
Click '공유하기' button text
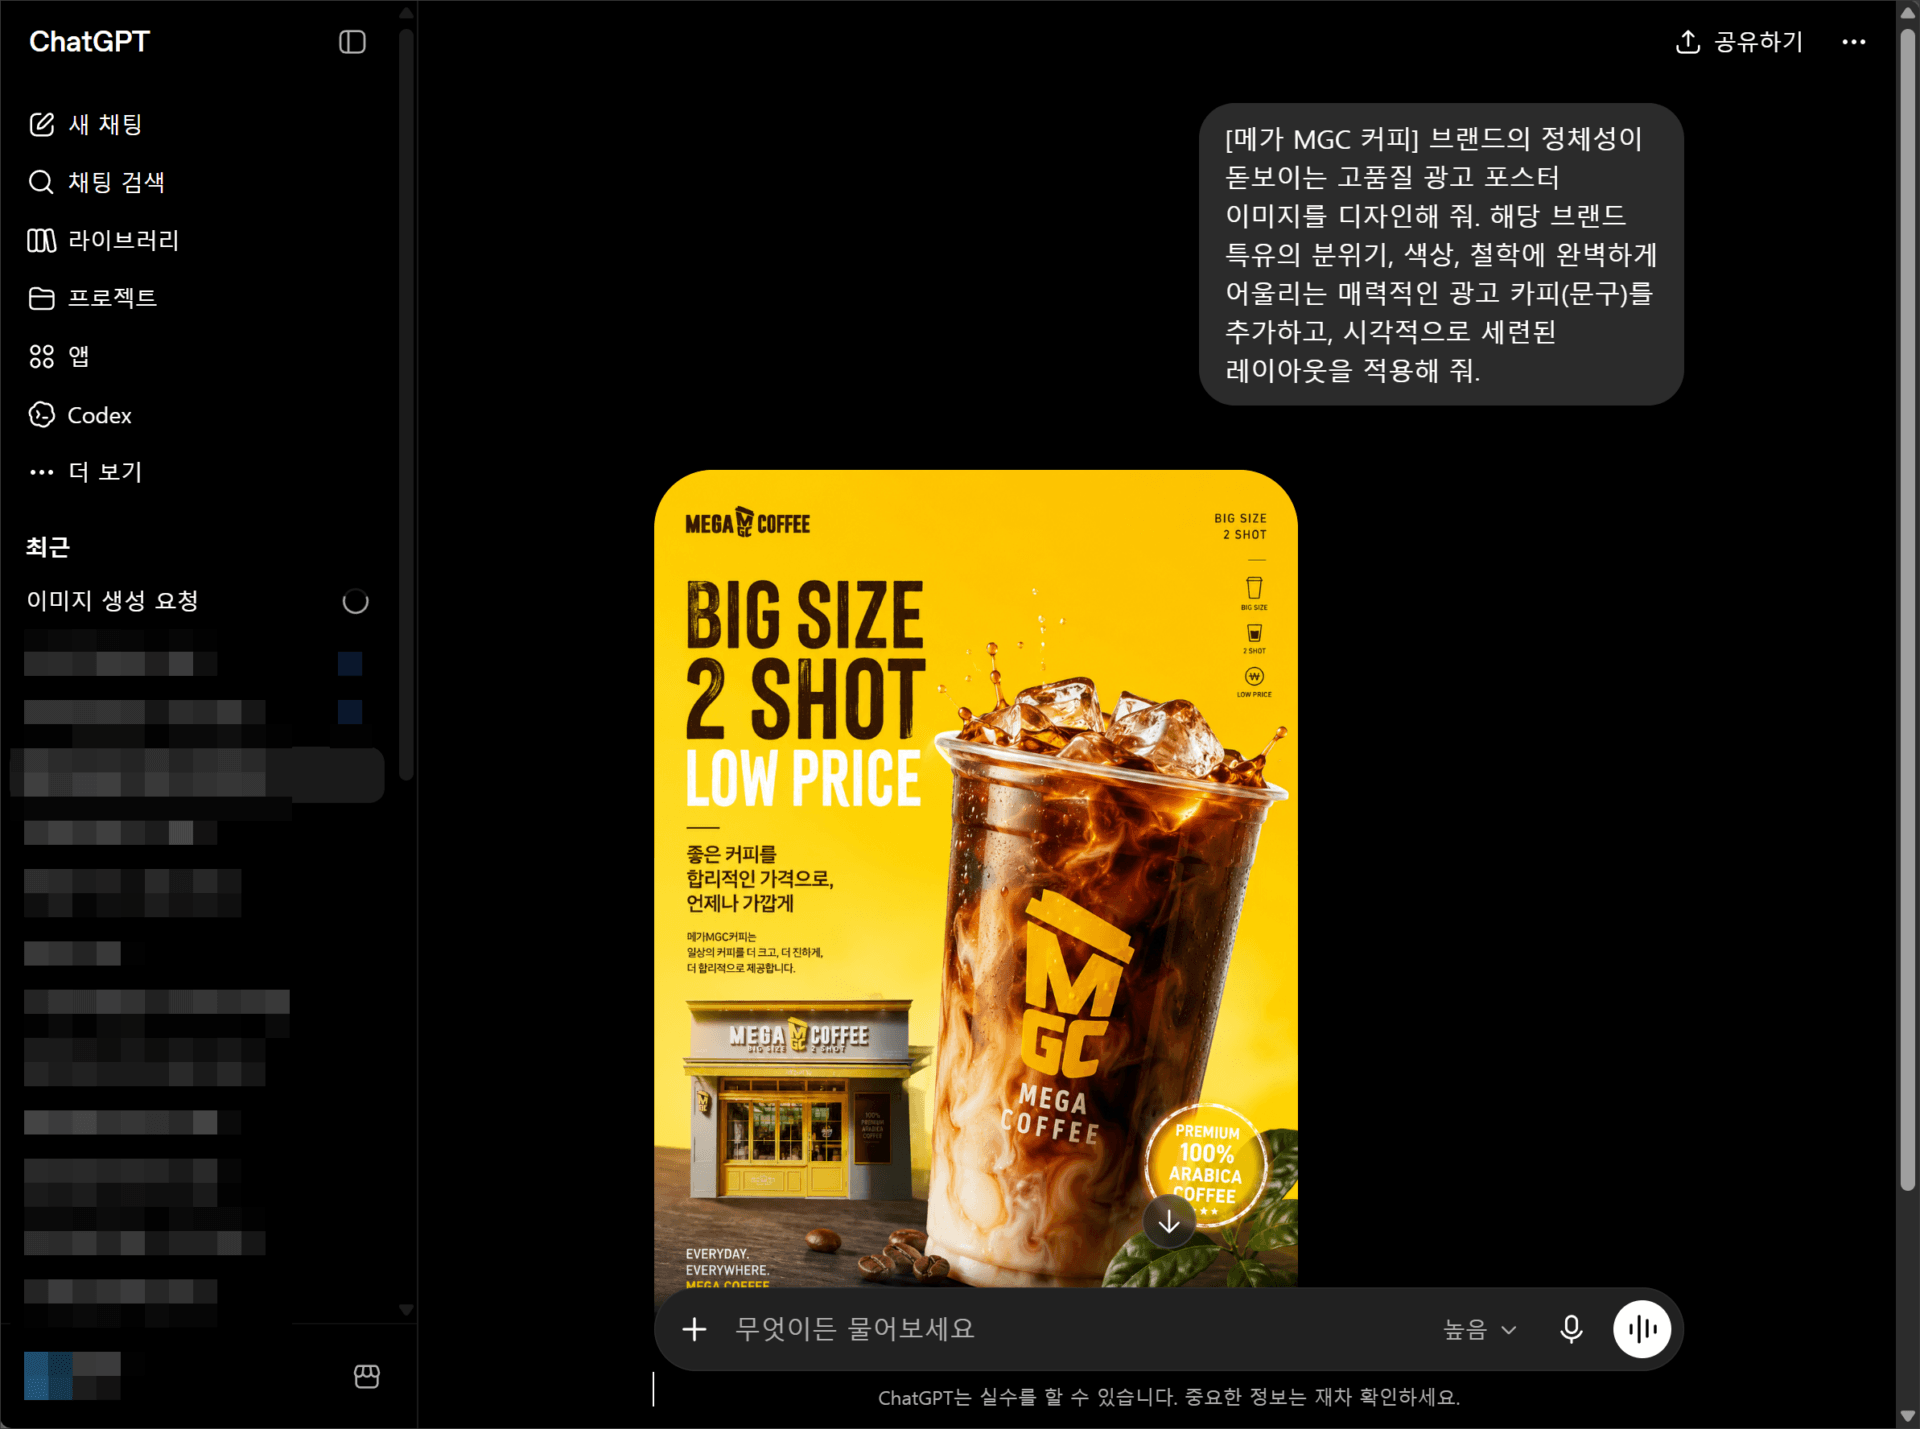point(1758,42)
